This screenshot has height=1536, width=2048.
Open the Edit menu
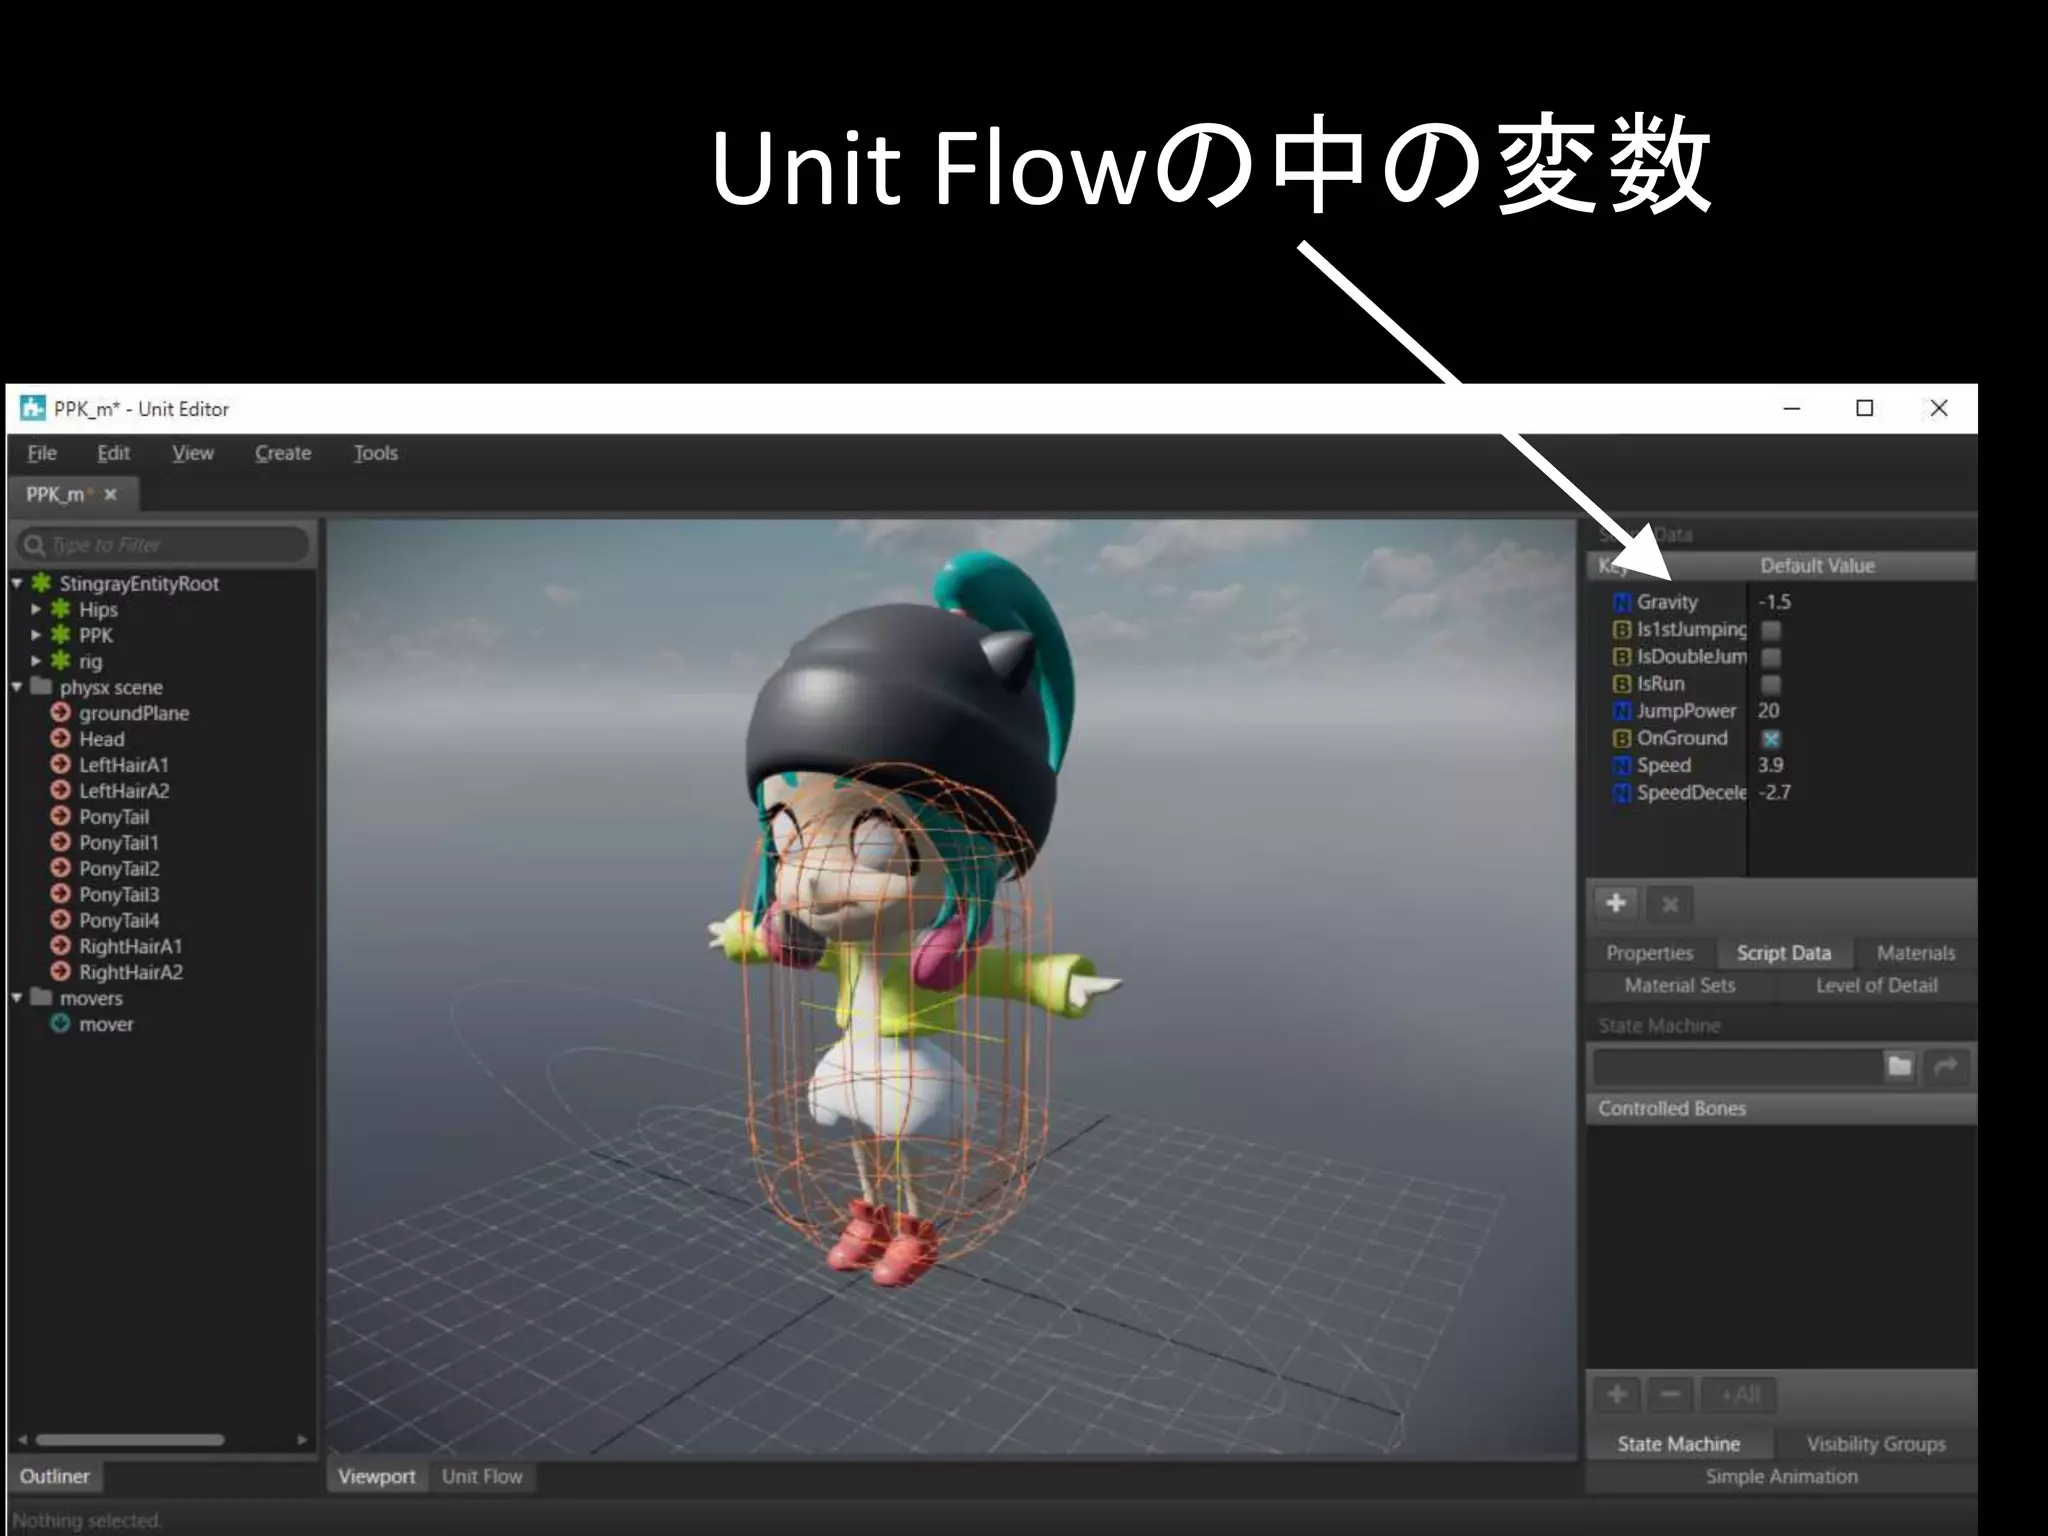click(x=113, y=453)
